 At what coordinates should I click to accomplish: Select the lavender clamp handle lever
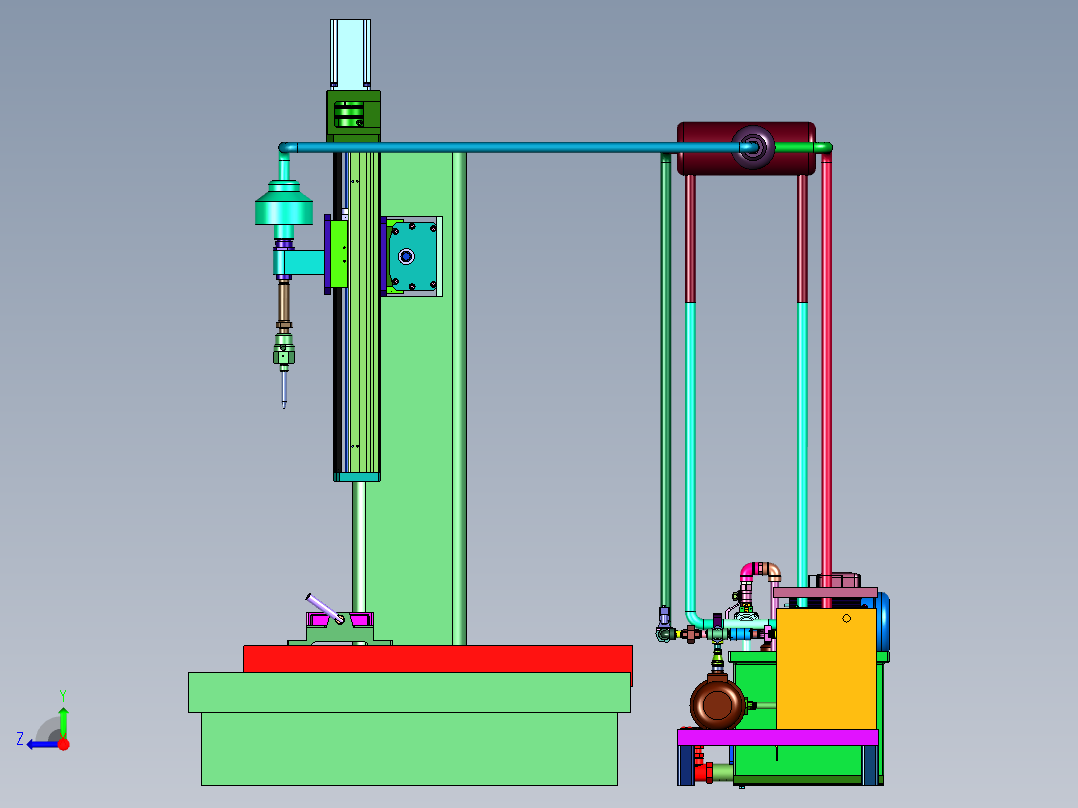click(324, 609)
